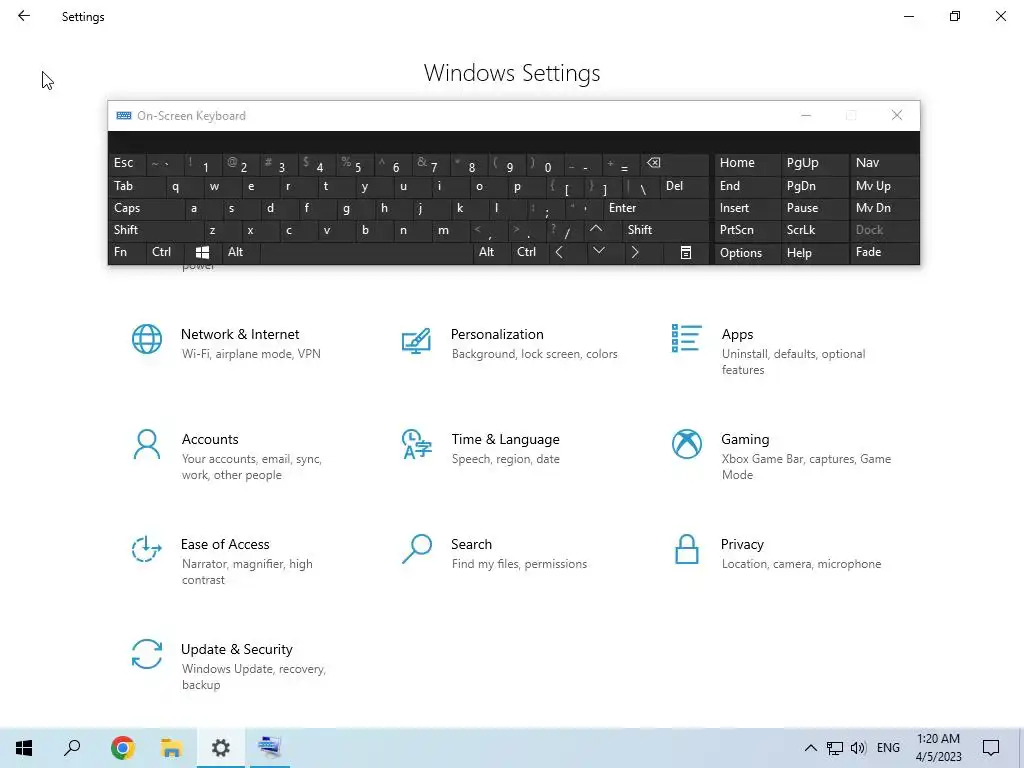Go back with Settings back arrow
This screenshot has width=1024, height=768.
24,16
